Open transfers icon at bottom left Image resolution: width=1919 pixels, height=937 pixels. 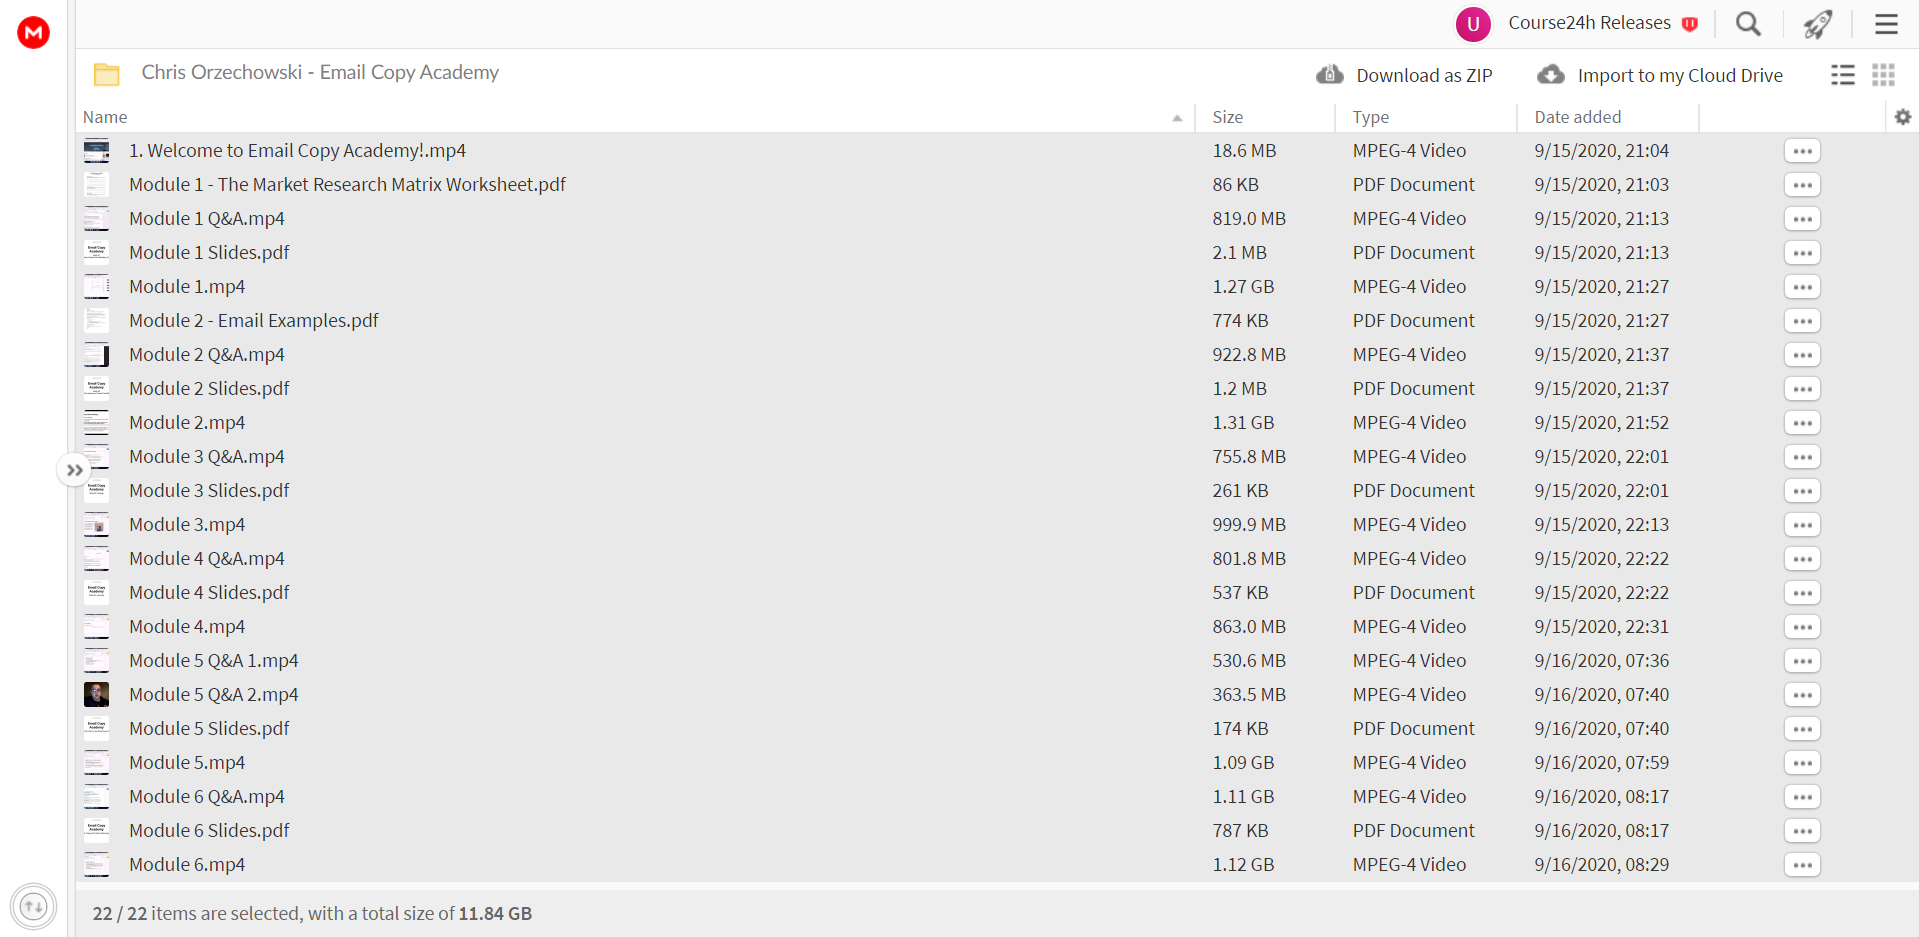tap(34, 907)
